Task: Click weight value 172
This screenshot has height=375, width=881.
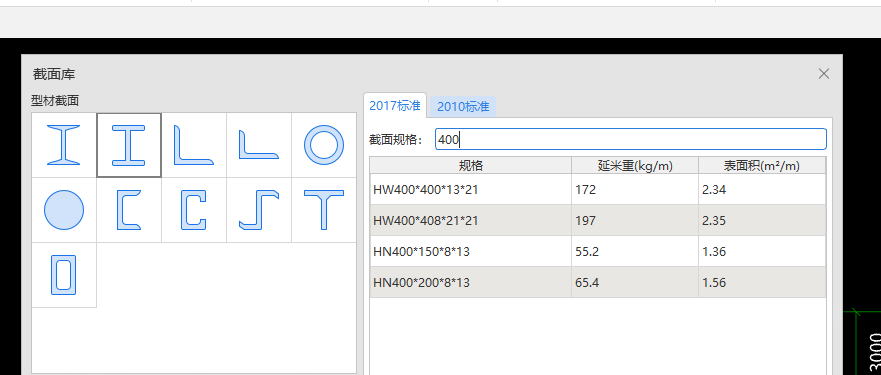Action: coord(585,190)
